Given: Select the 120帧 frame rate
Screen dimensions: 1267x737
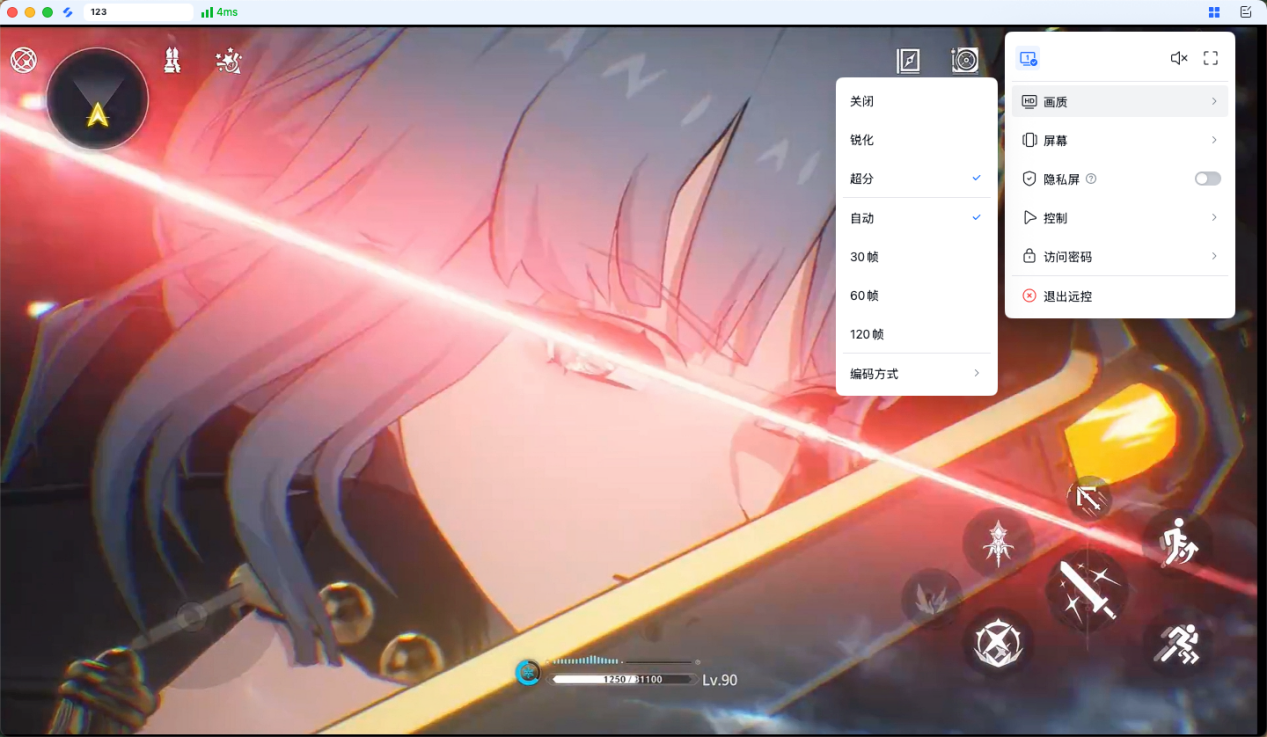Looking at the screenshot, I should [x=916, y=334].
